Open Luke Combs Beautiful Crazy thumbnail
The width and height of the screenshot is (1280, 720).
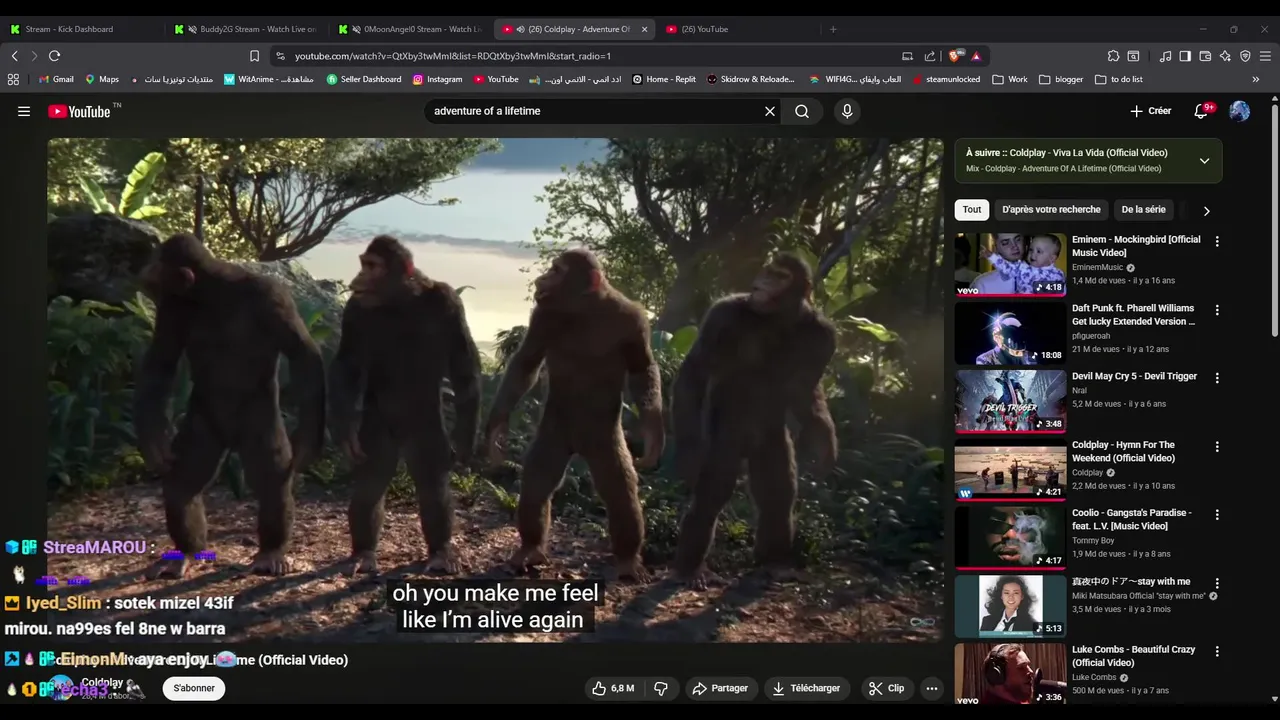tap(1010, 674)
